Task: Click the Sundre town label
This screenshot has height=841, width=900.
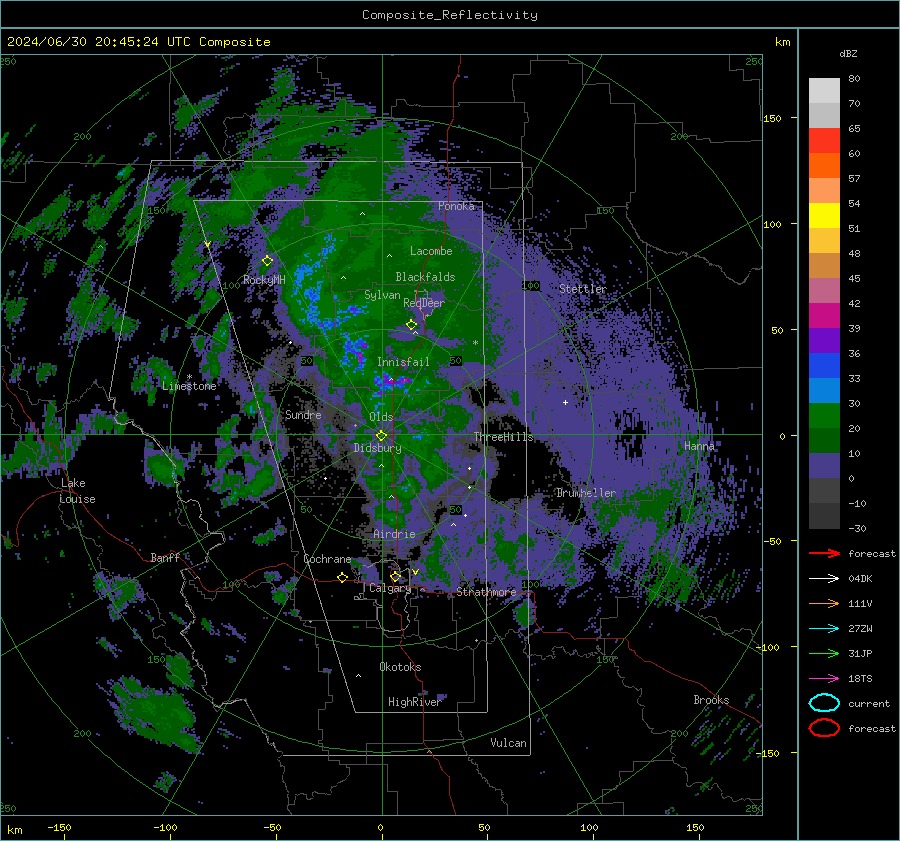Action: click(303, 415)
